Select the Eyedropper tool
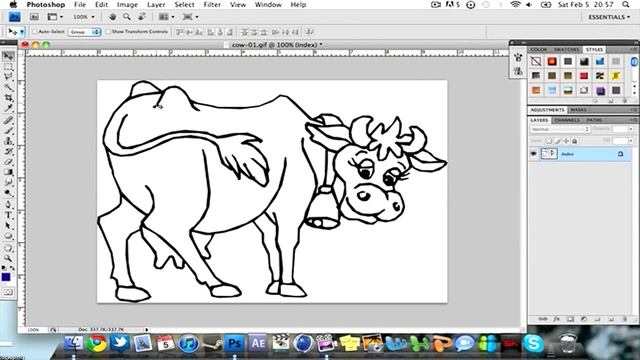The height and width of the screenshot is (360, 640). [x=8, y=108]
